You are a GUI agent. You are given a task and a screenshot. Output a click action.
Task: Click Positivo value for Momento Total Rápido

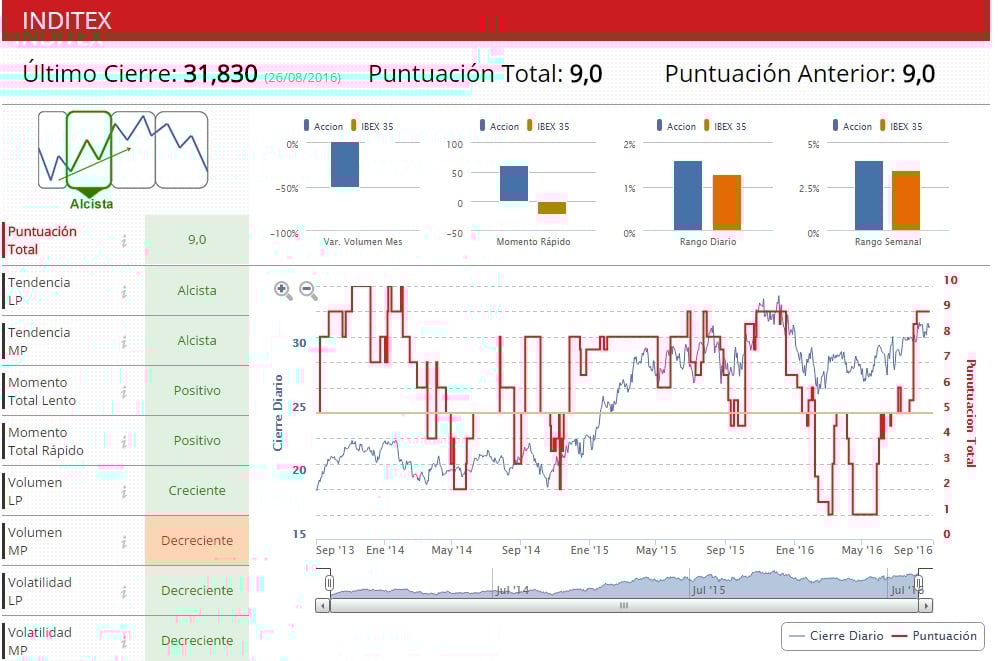point(197,441)
